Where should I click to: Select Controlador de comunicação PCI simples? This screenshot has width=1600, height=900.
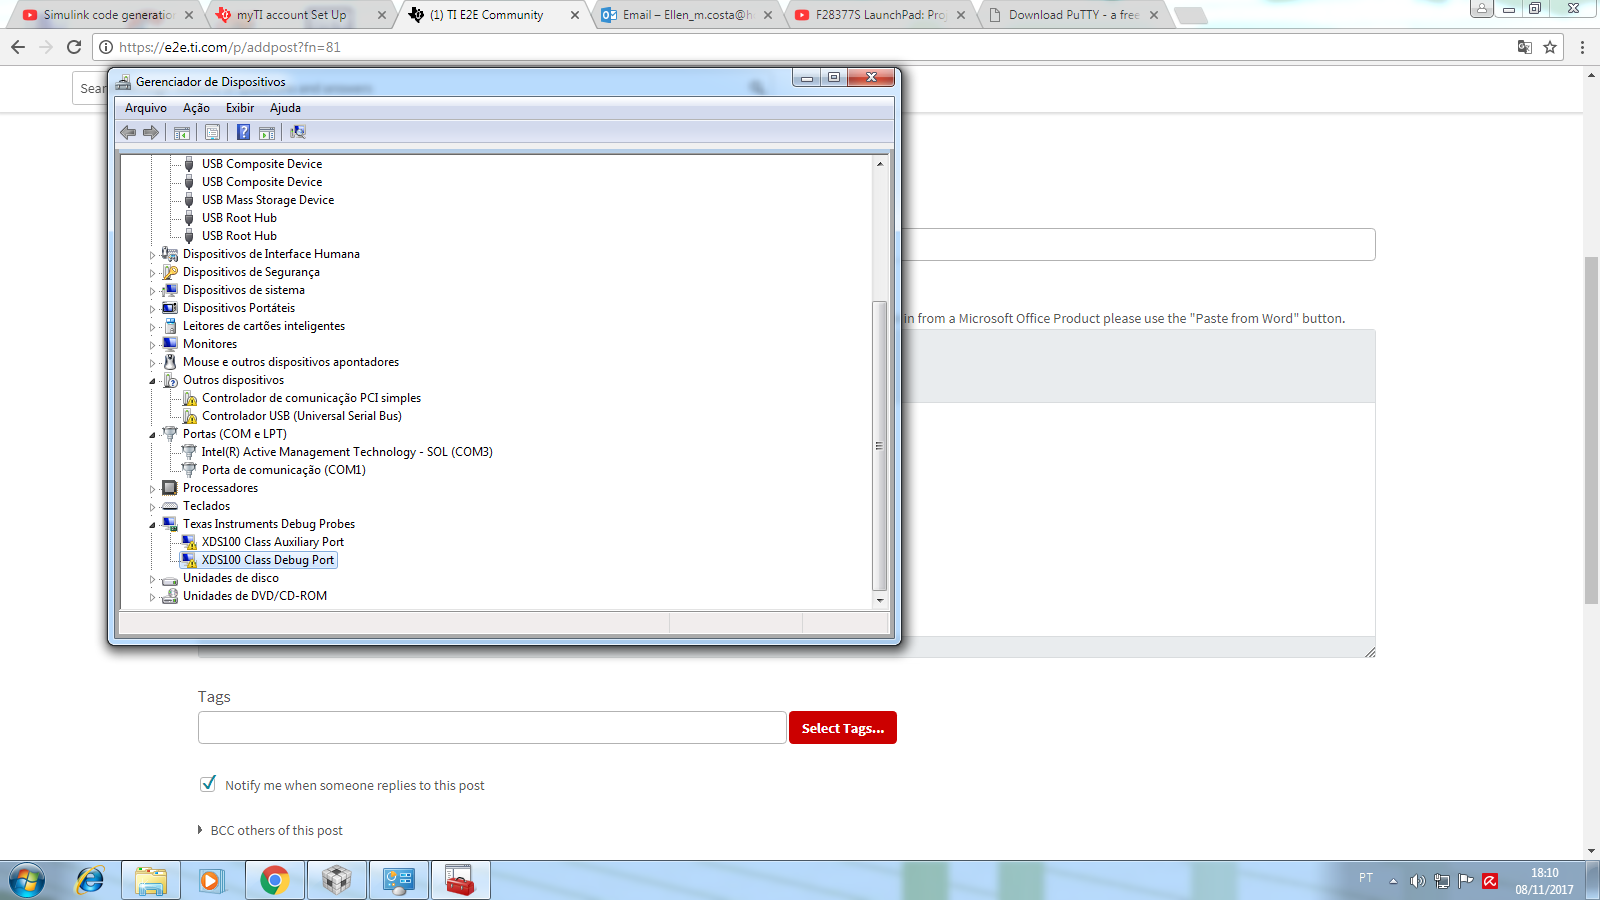click(x=311, y=398)
